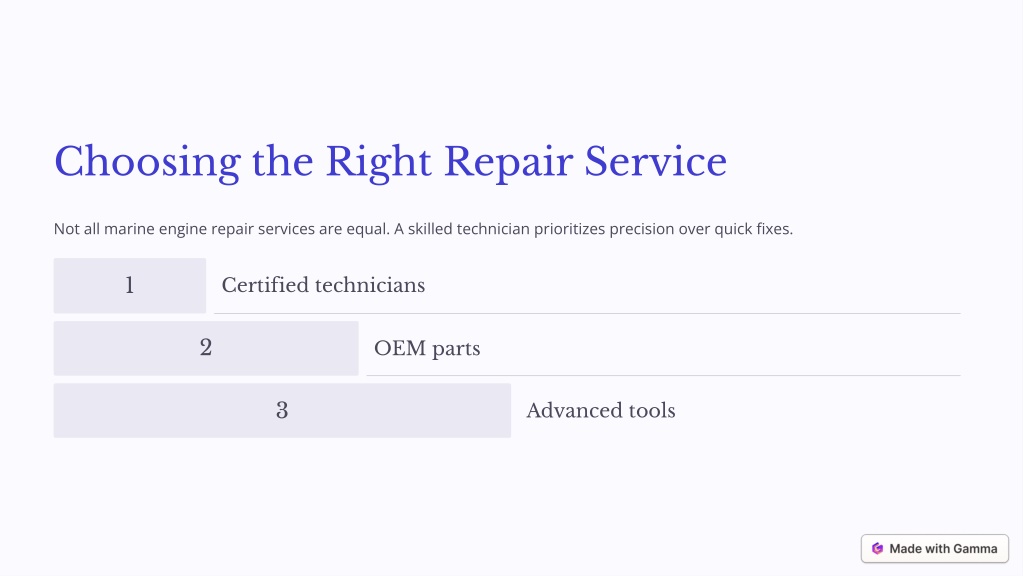The height and width of the screenshot is (576, 1023).
Task: Click the word Right in the title
Action: click(x=378, y=162)
